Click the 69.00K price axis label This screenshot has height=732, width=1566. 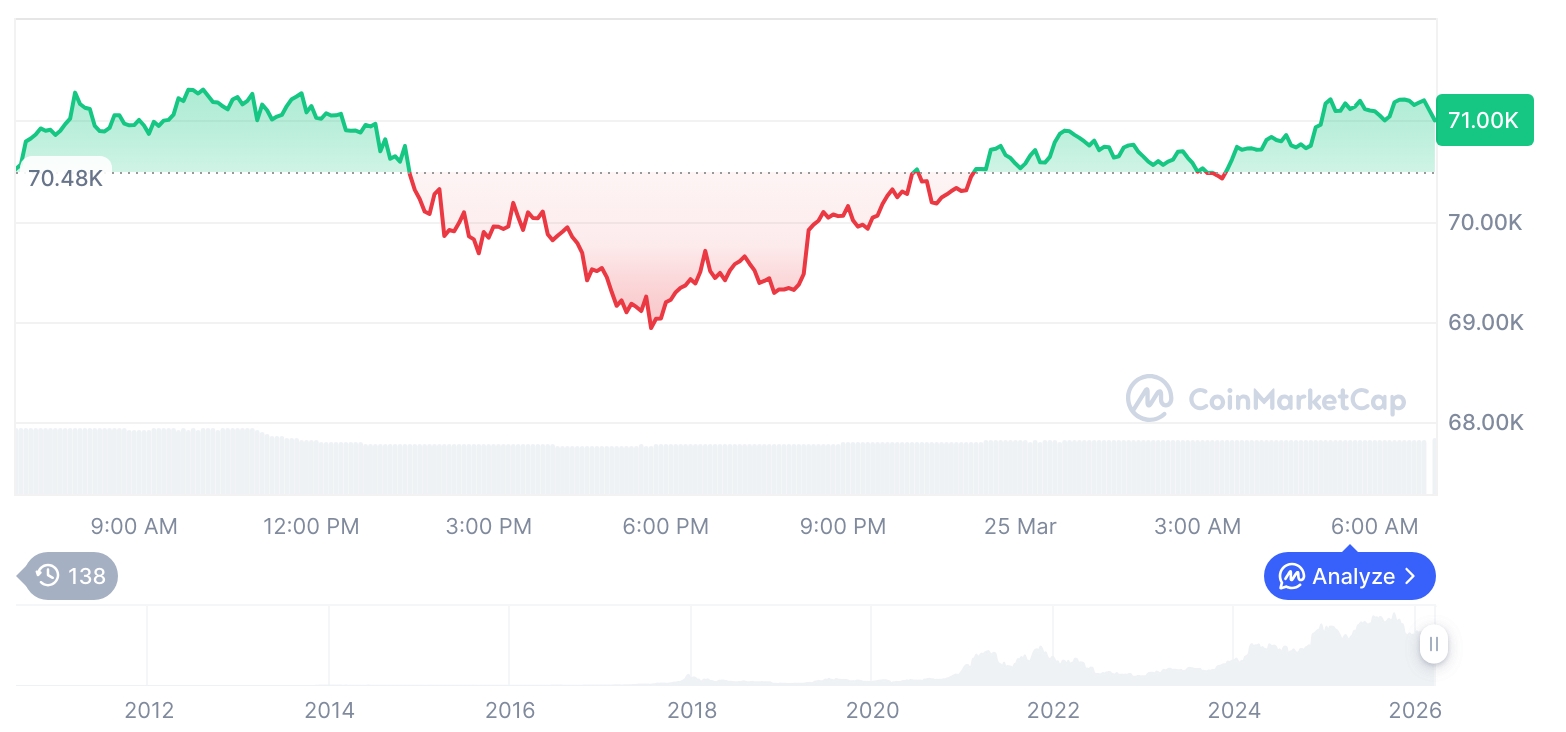[x=1485, y=322]
